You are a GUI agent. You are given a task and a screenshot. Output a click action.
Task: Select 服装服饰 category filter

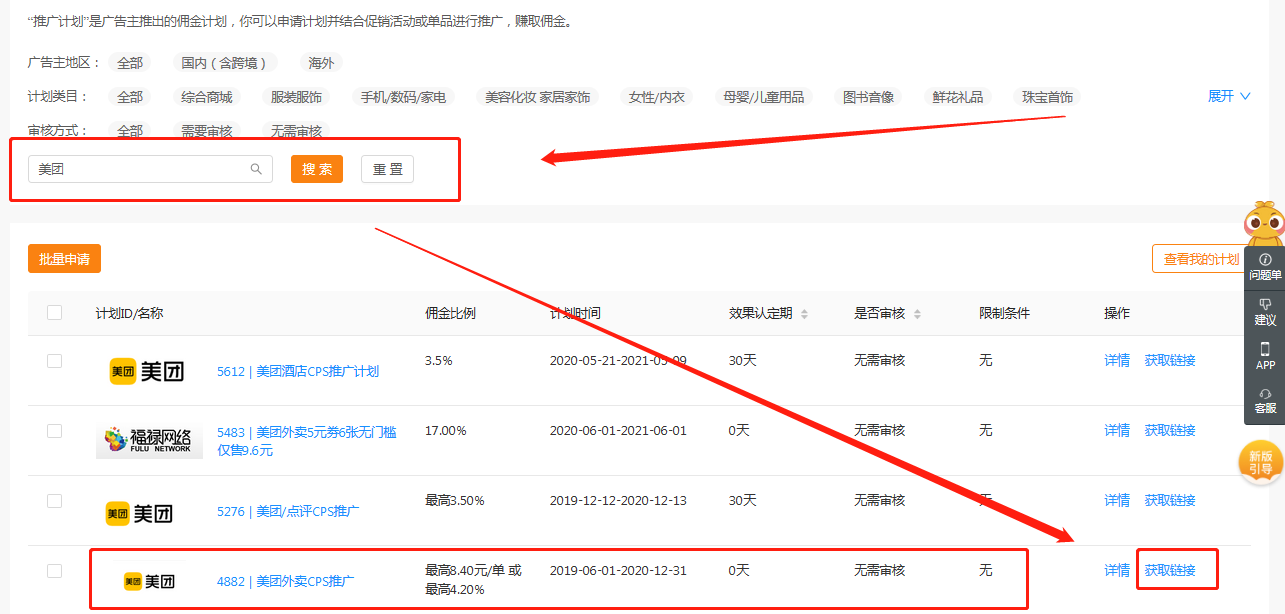pos(297,97)
